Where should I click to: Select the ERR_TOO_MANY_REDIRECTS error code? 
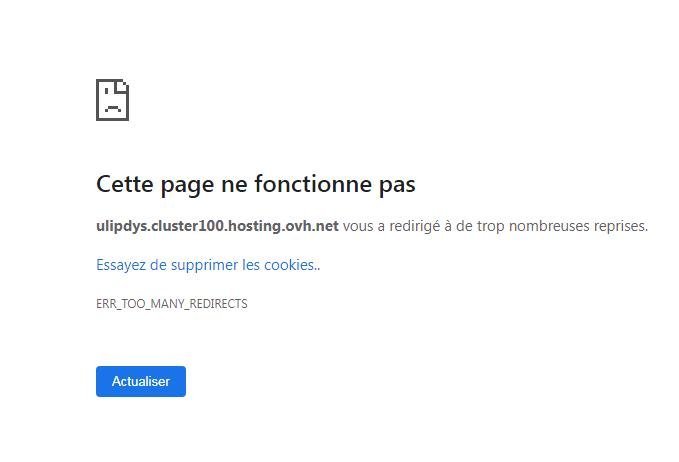click(171, 304)
